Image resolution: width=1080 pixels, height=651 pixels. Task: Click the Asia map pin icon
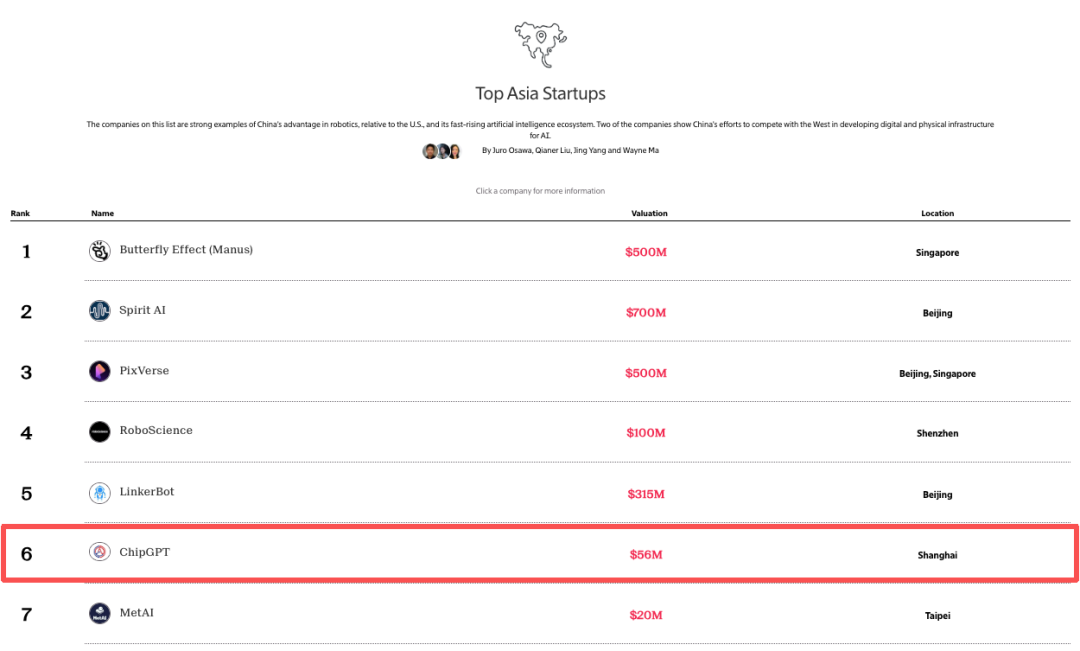tap(540, 42)
